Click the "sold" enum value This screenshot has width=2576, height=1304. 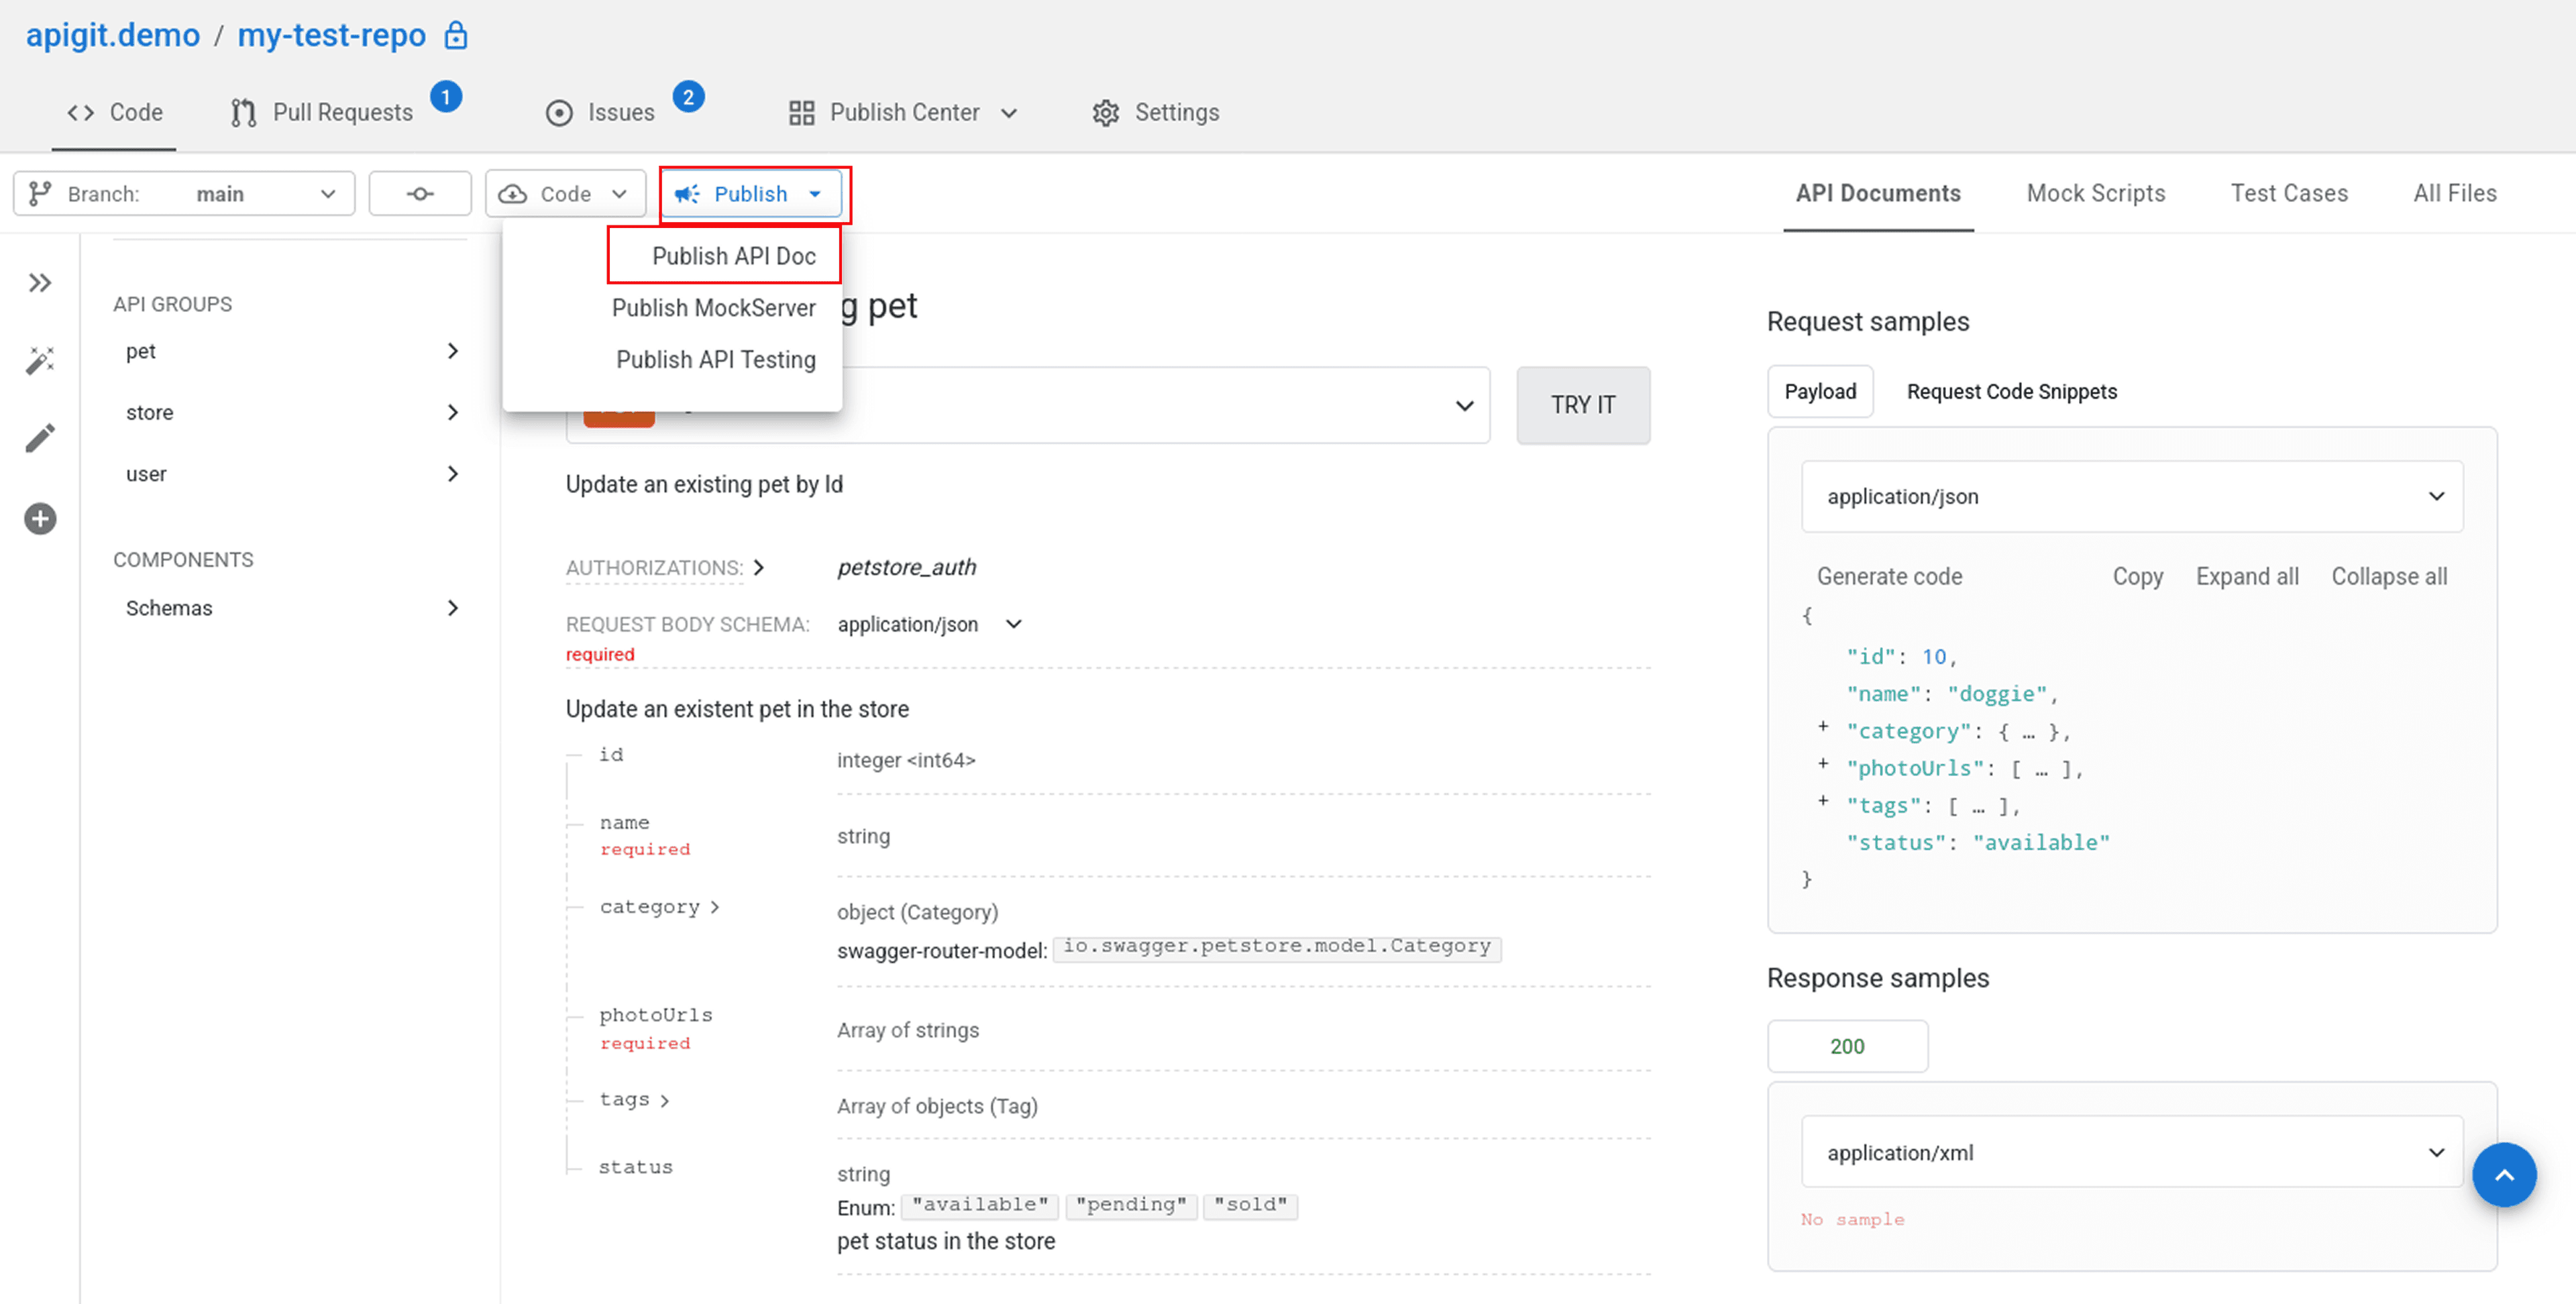click(1251, 1205)
